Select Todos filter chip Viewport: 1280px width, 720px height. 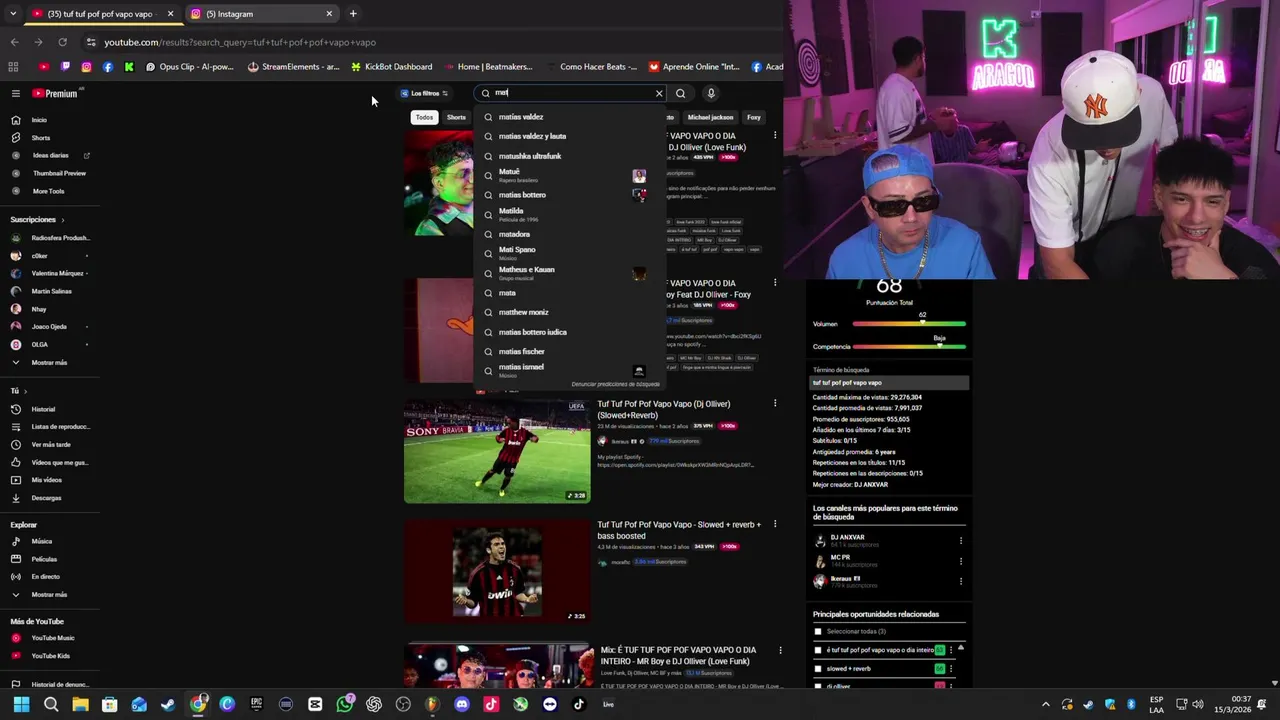[x=425, y=117]
